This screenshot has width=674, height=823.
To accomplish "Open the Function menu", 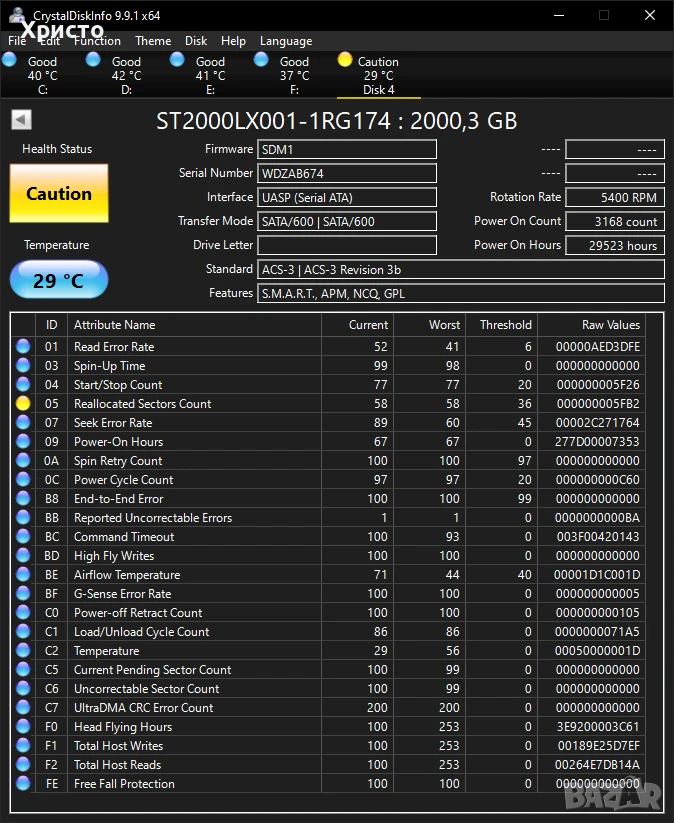I will pos(97,41).
